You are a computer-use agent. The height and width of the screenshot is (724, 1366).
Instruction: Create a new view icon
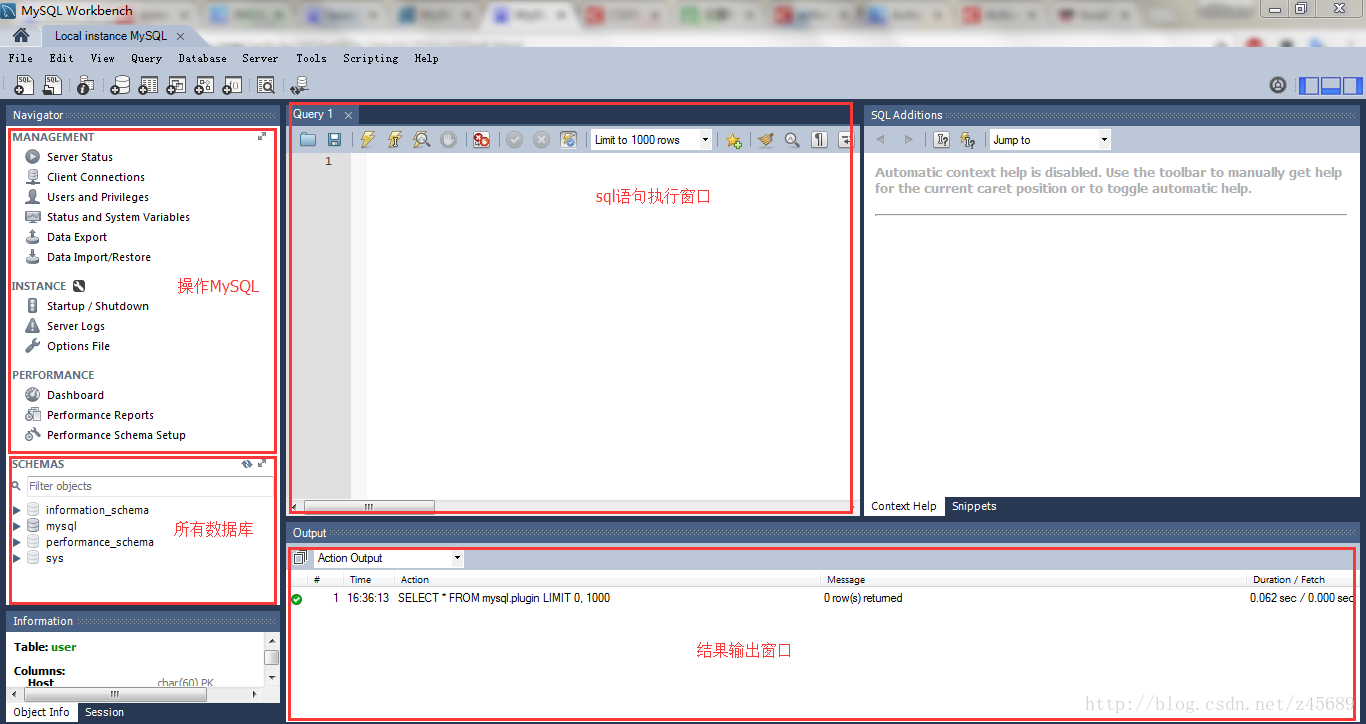coord(176,86)
